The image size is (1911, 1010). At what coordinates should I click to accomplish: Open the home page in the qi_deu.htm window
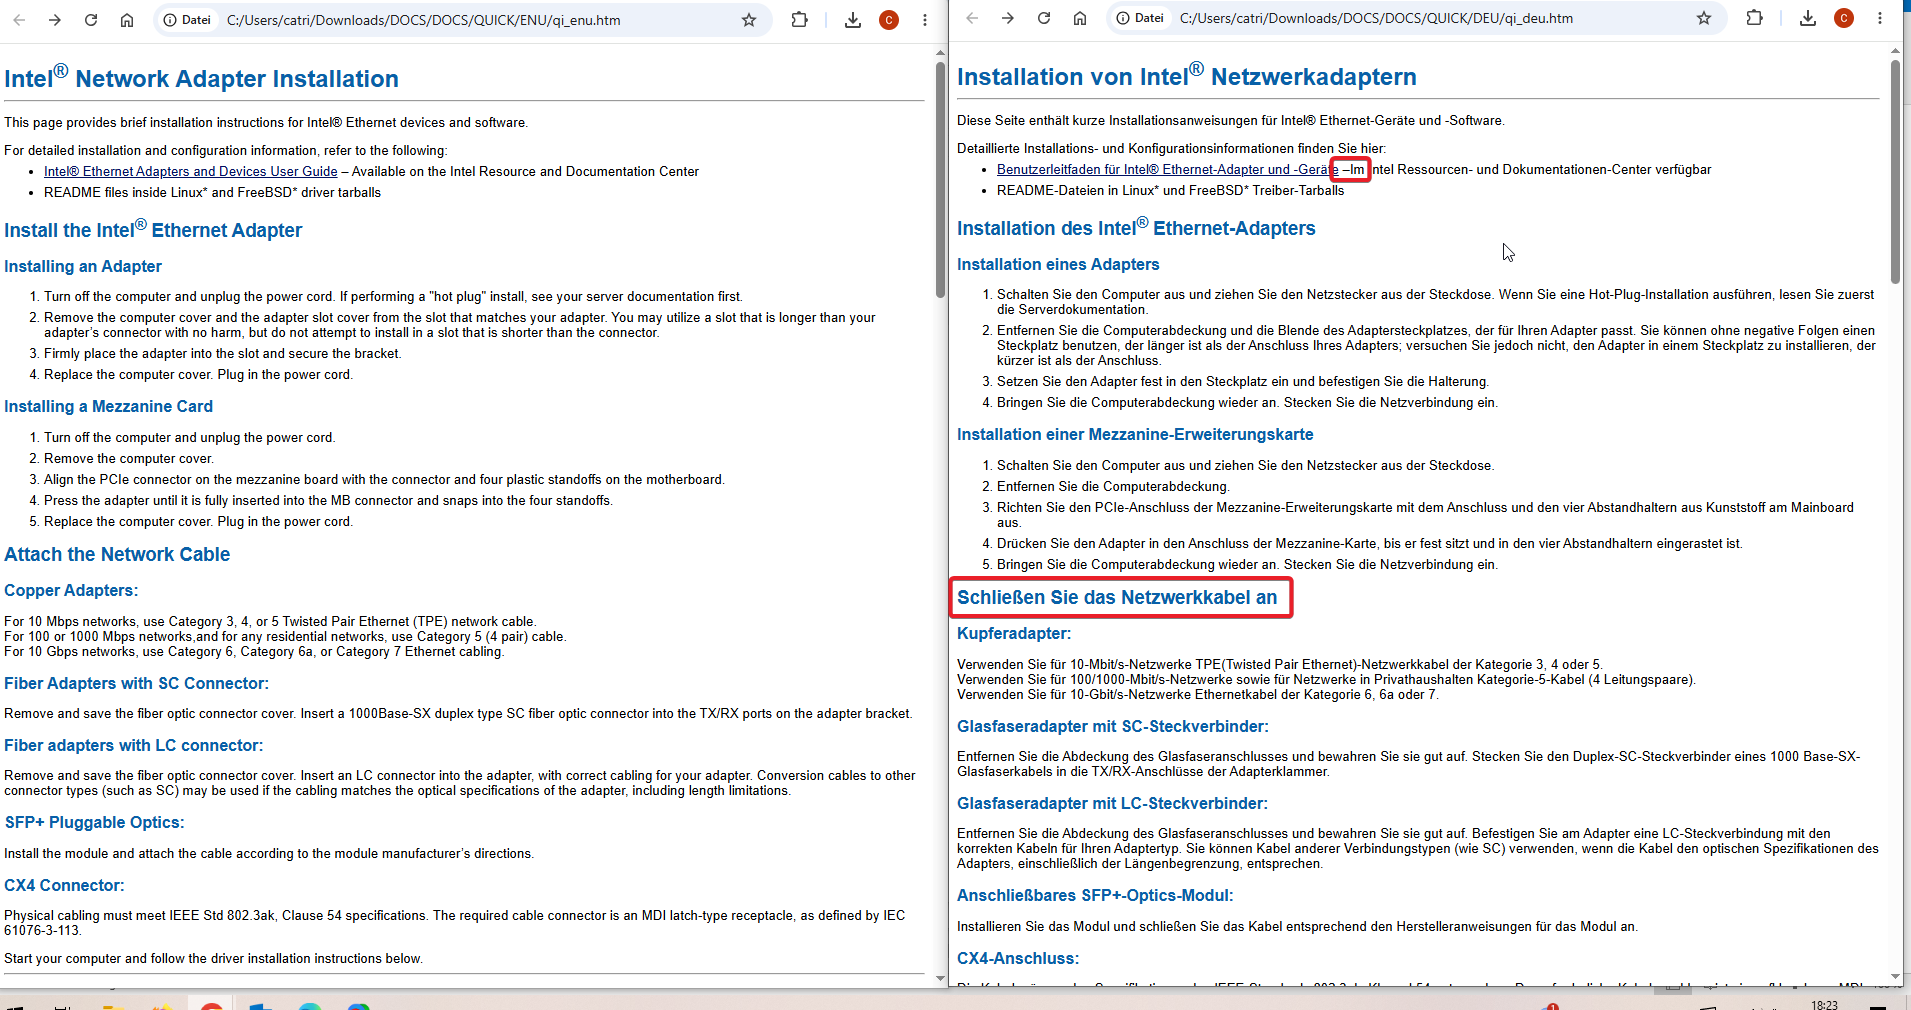coord(1080,18)
